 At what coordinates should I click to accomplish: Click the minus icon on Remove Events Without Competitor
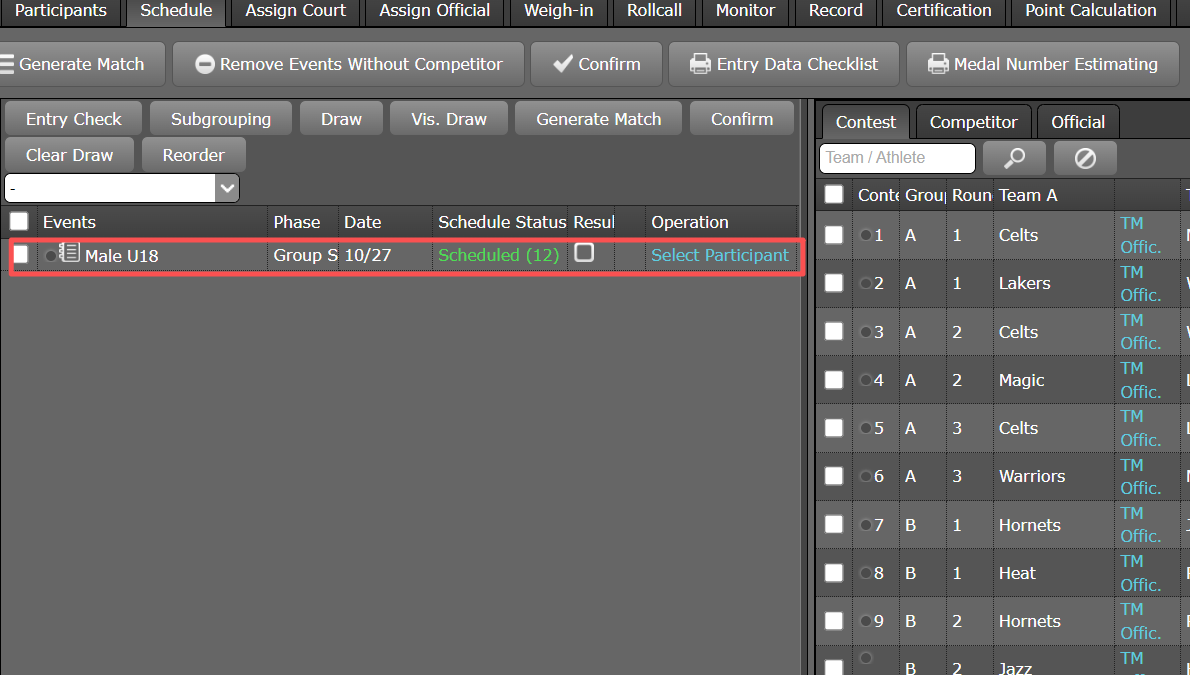tap(205, 64)
